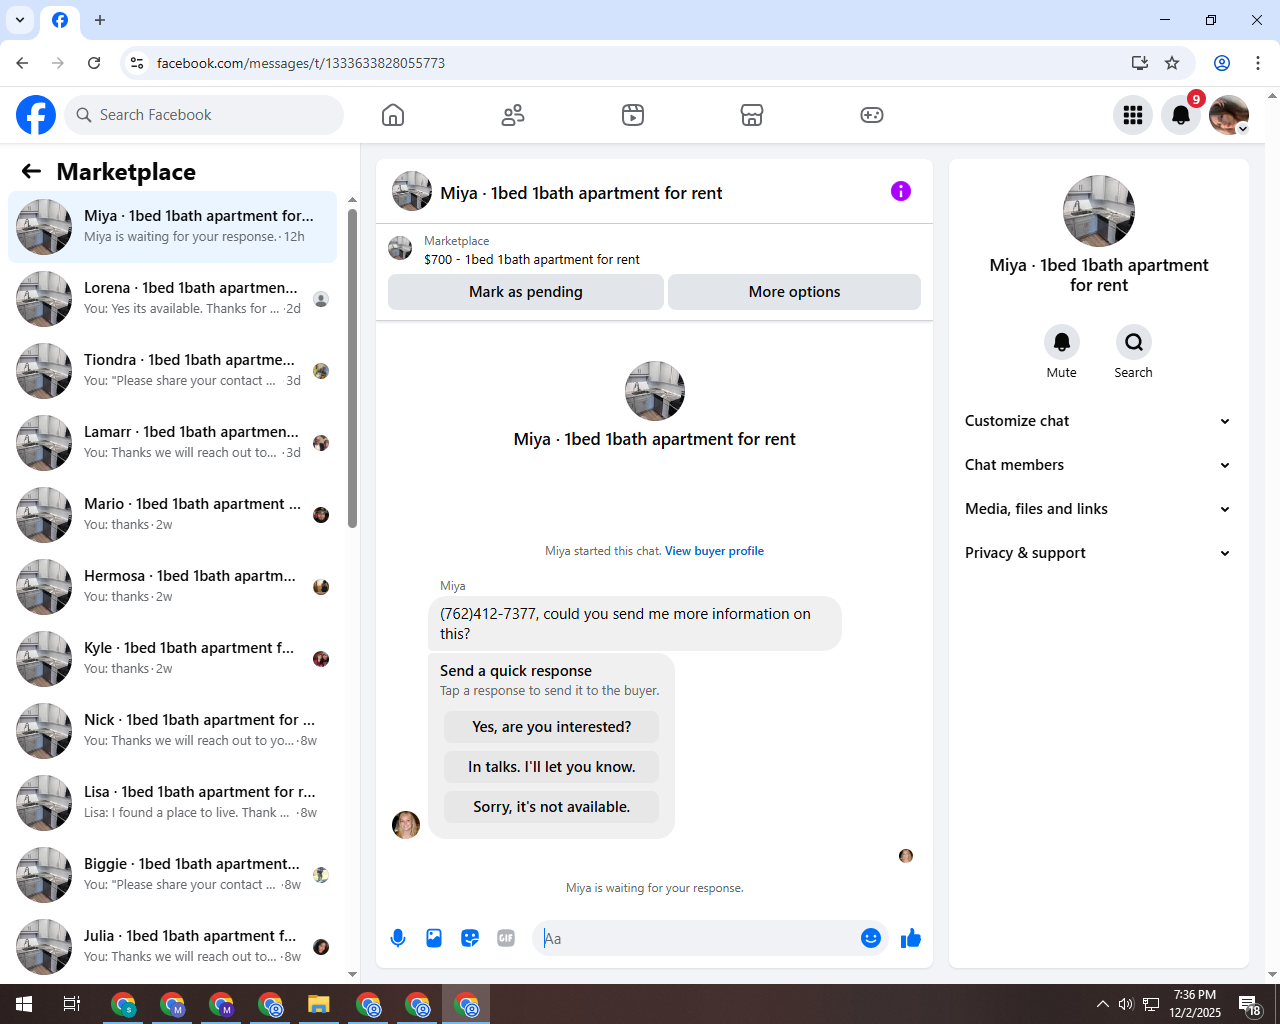This screenshot has height=1024, width=1280.
Task: Open Lorena conversation in list
Action: tap(172, 299)
